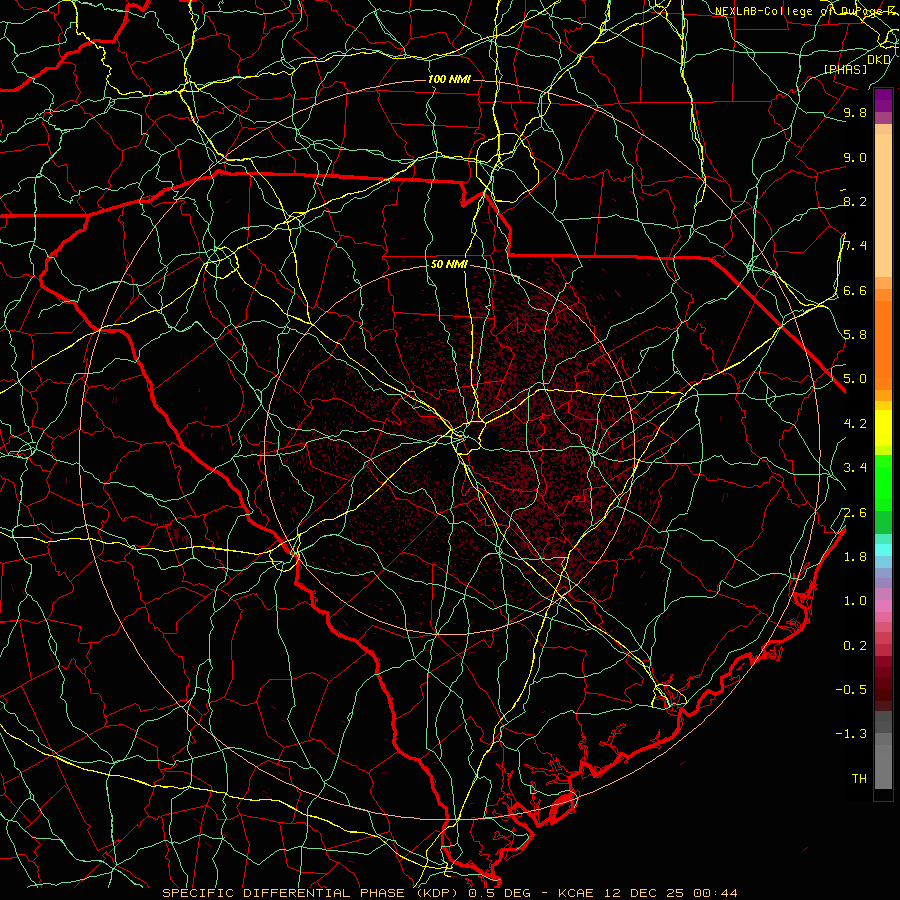The width and height of the screenshot is (900, 900).
Task: Click the 50 NMI range ring label
Action: click(449, 265)
